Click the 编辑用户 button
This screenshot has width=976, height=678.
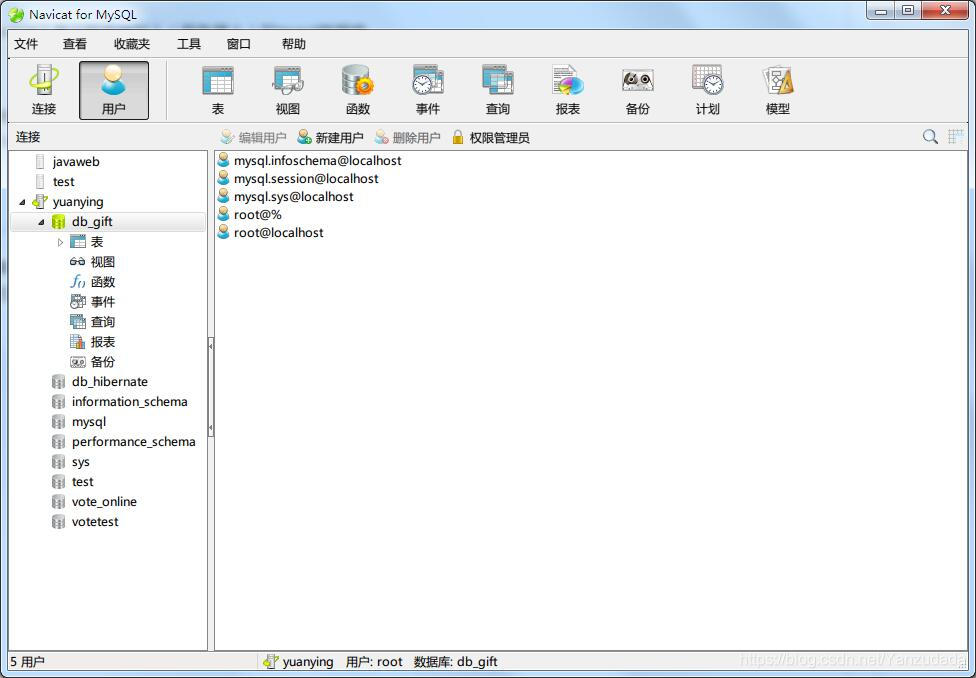point(253,138)
